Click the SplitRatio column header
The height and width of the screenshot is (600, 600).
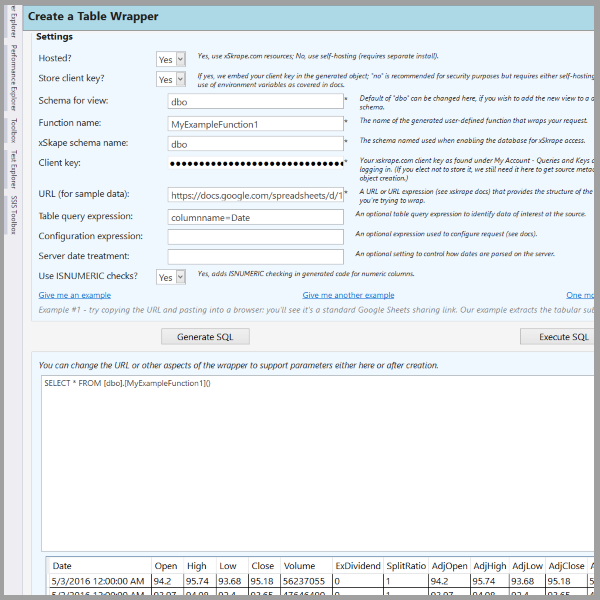pyautogui.click(x=406, y=566)
